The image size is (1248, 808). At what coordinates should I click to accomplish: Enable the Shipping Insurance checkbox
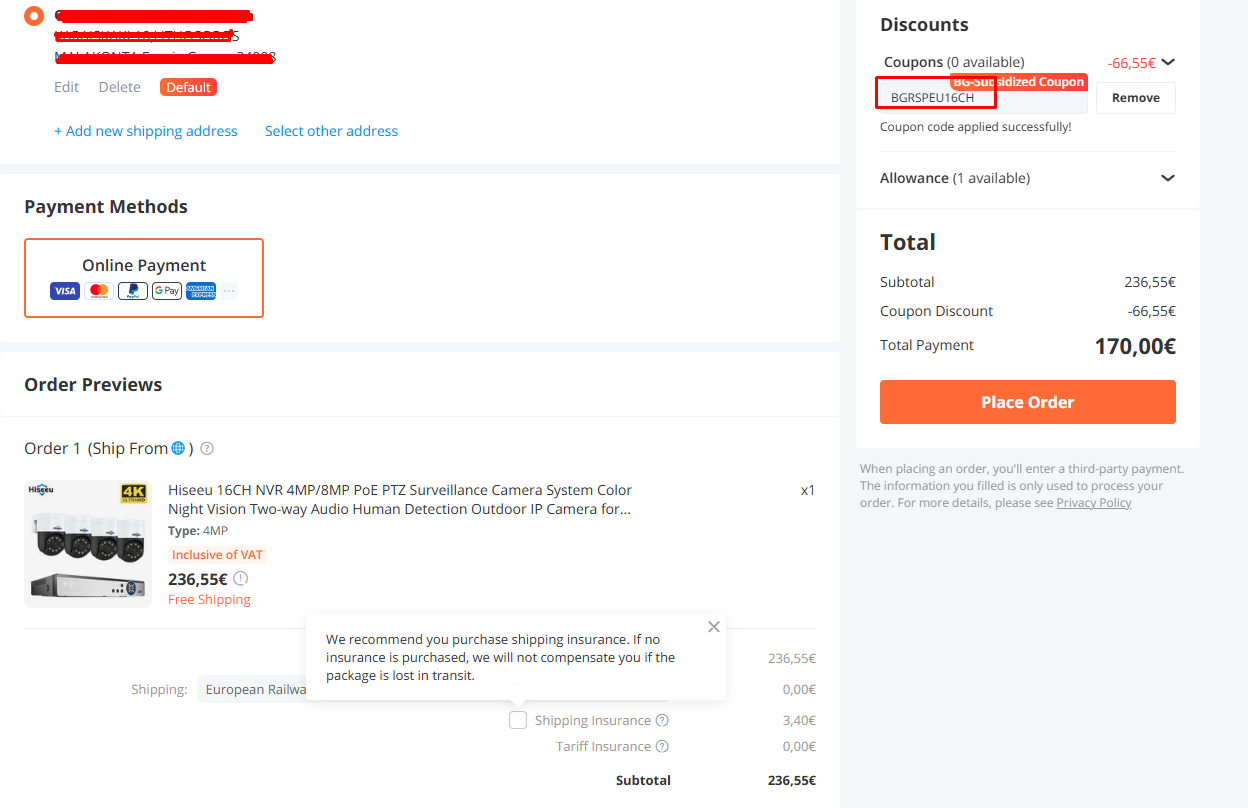[x=518, y=720]
